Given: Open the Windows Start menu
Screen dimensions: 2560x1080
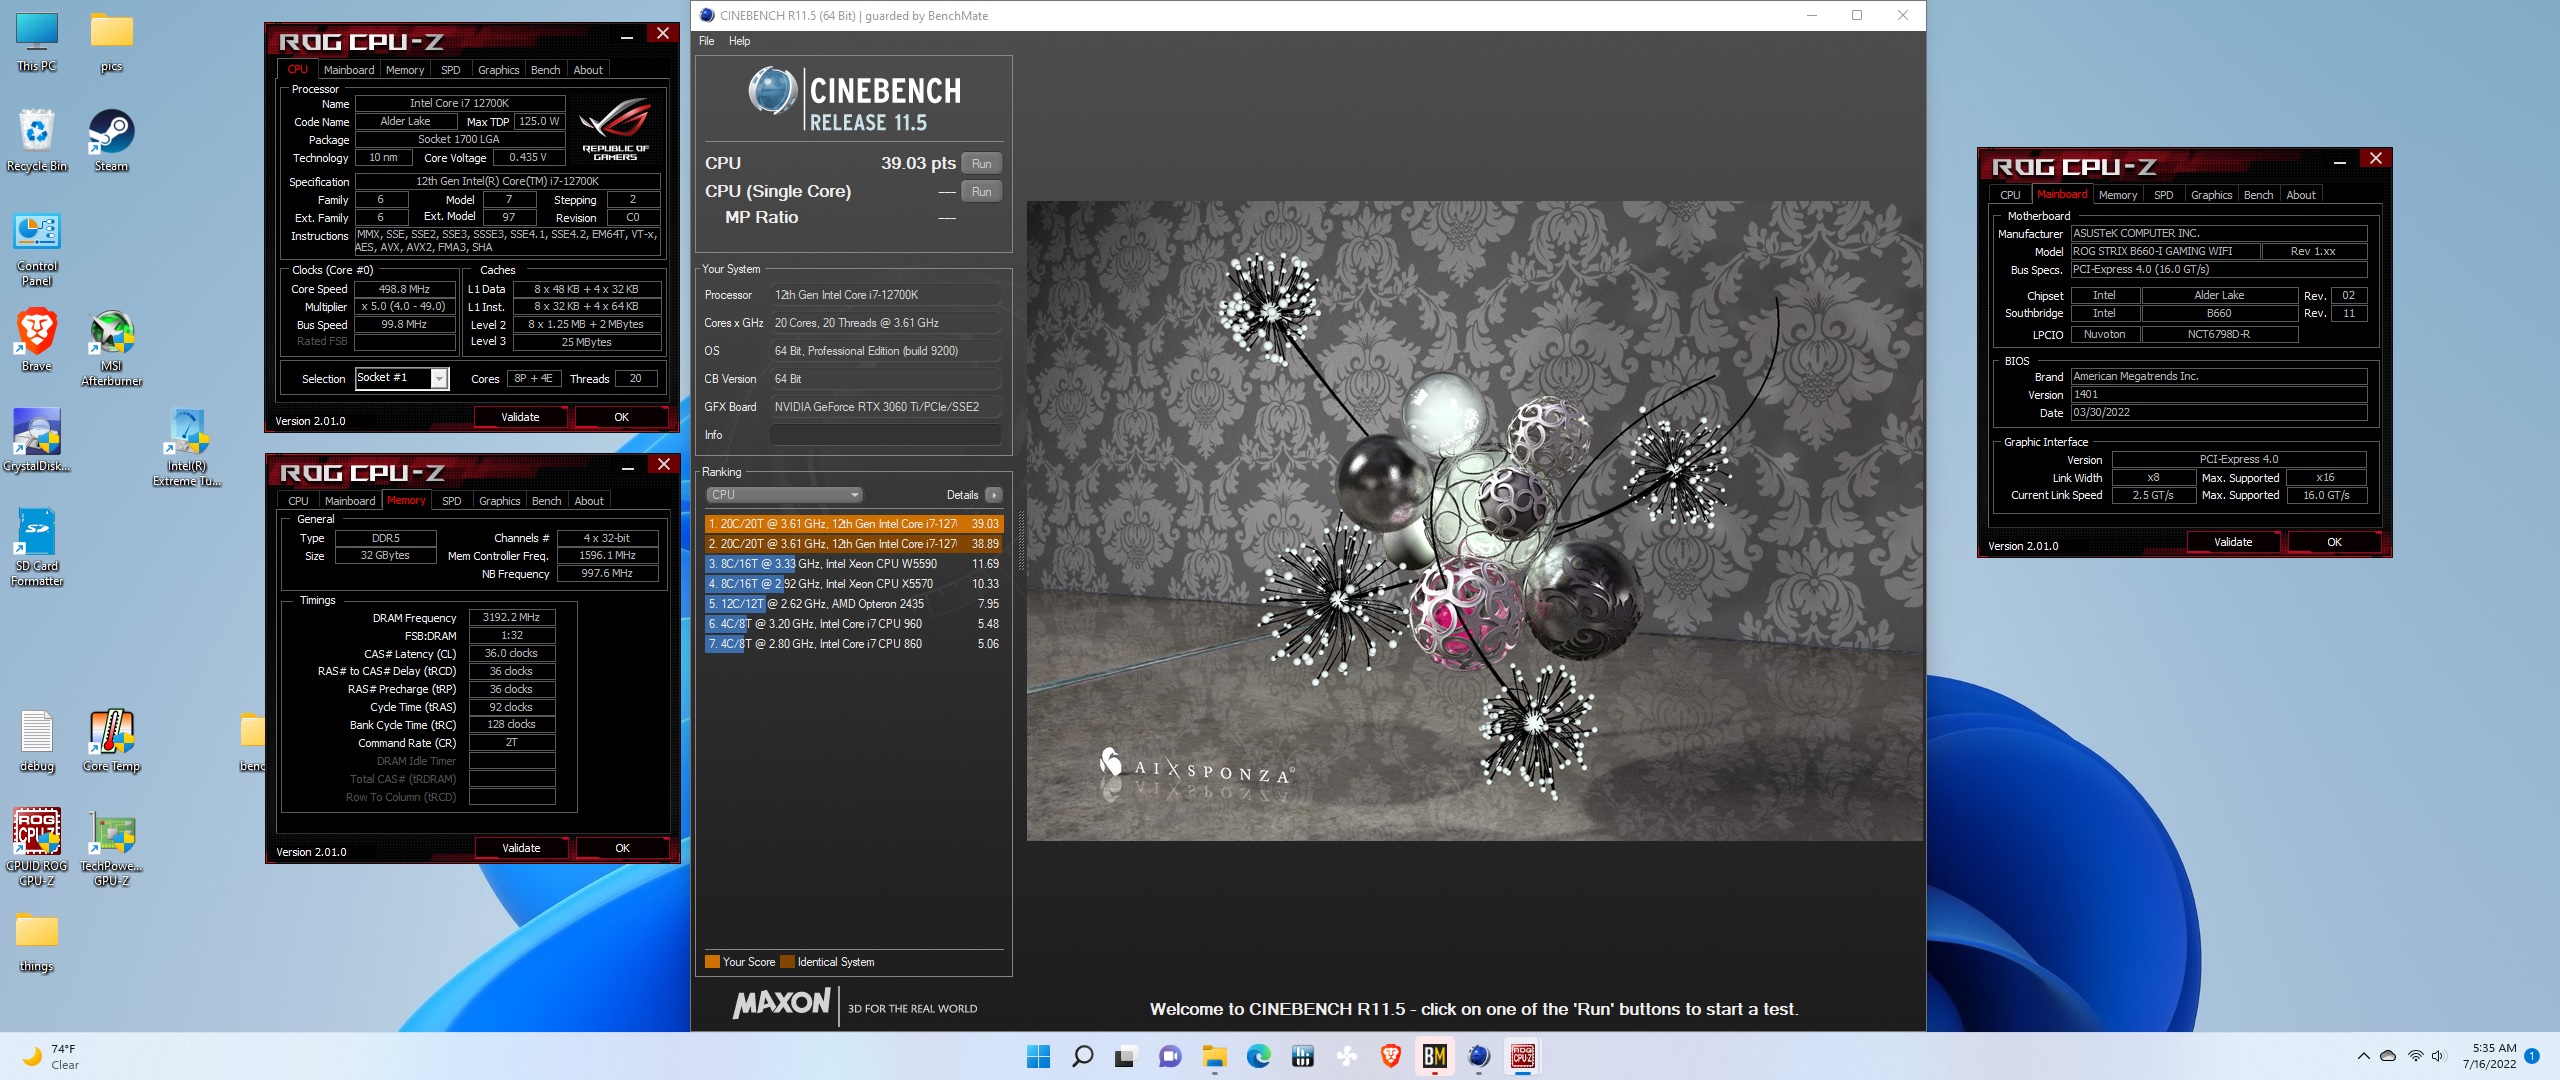Looking at the screenshot, I should tap(1039, 1056).
